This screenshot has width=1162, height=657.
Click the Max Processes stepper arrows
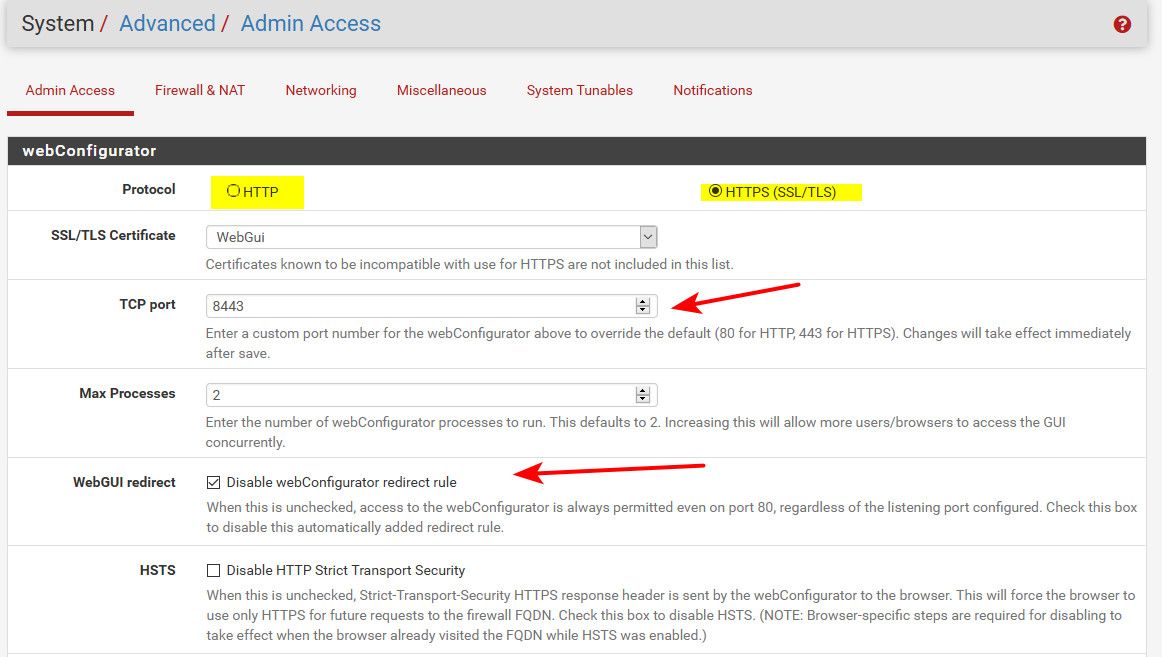point(643,395)
